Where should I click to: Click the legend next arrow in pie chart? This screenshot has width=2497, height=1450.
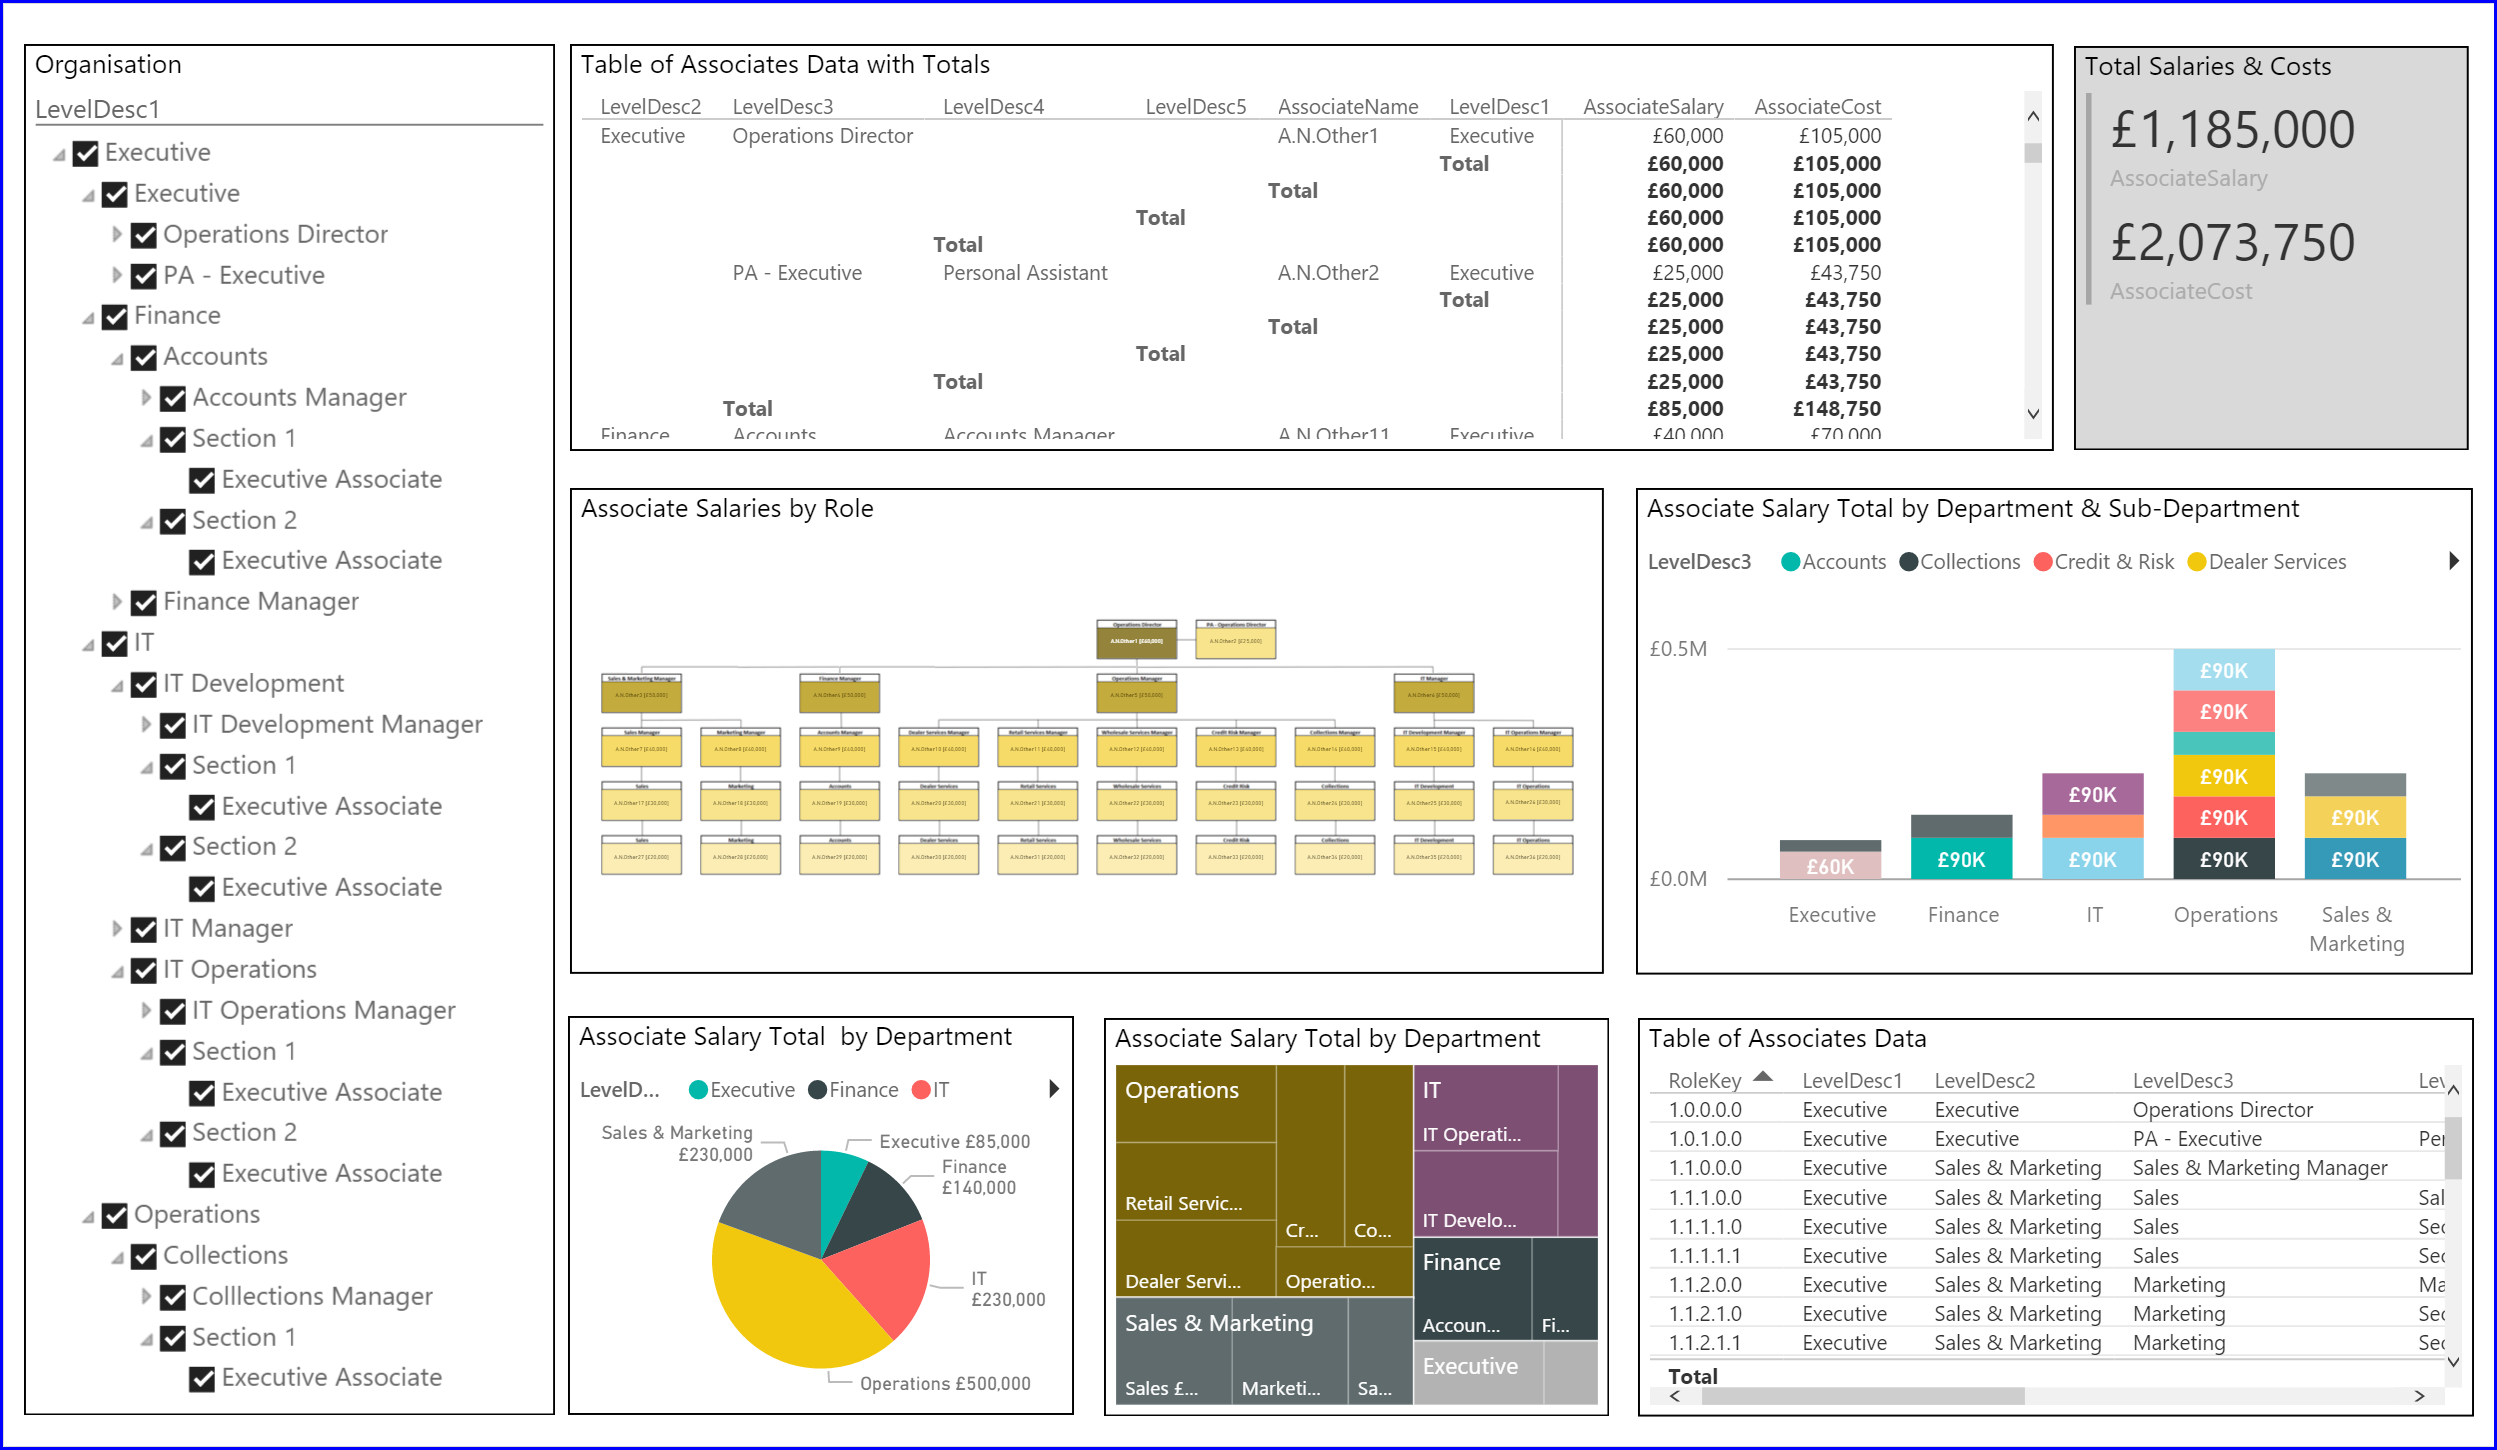coord(1053,1089)
